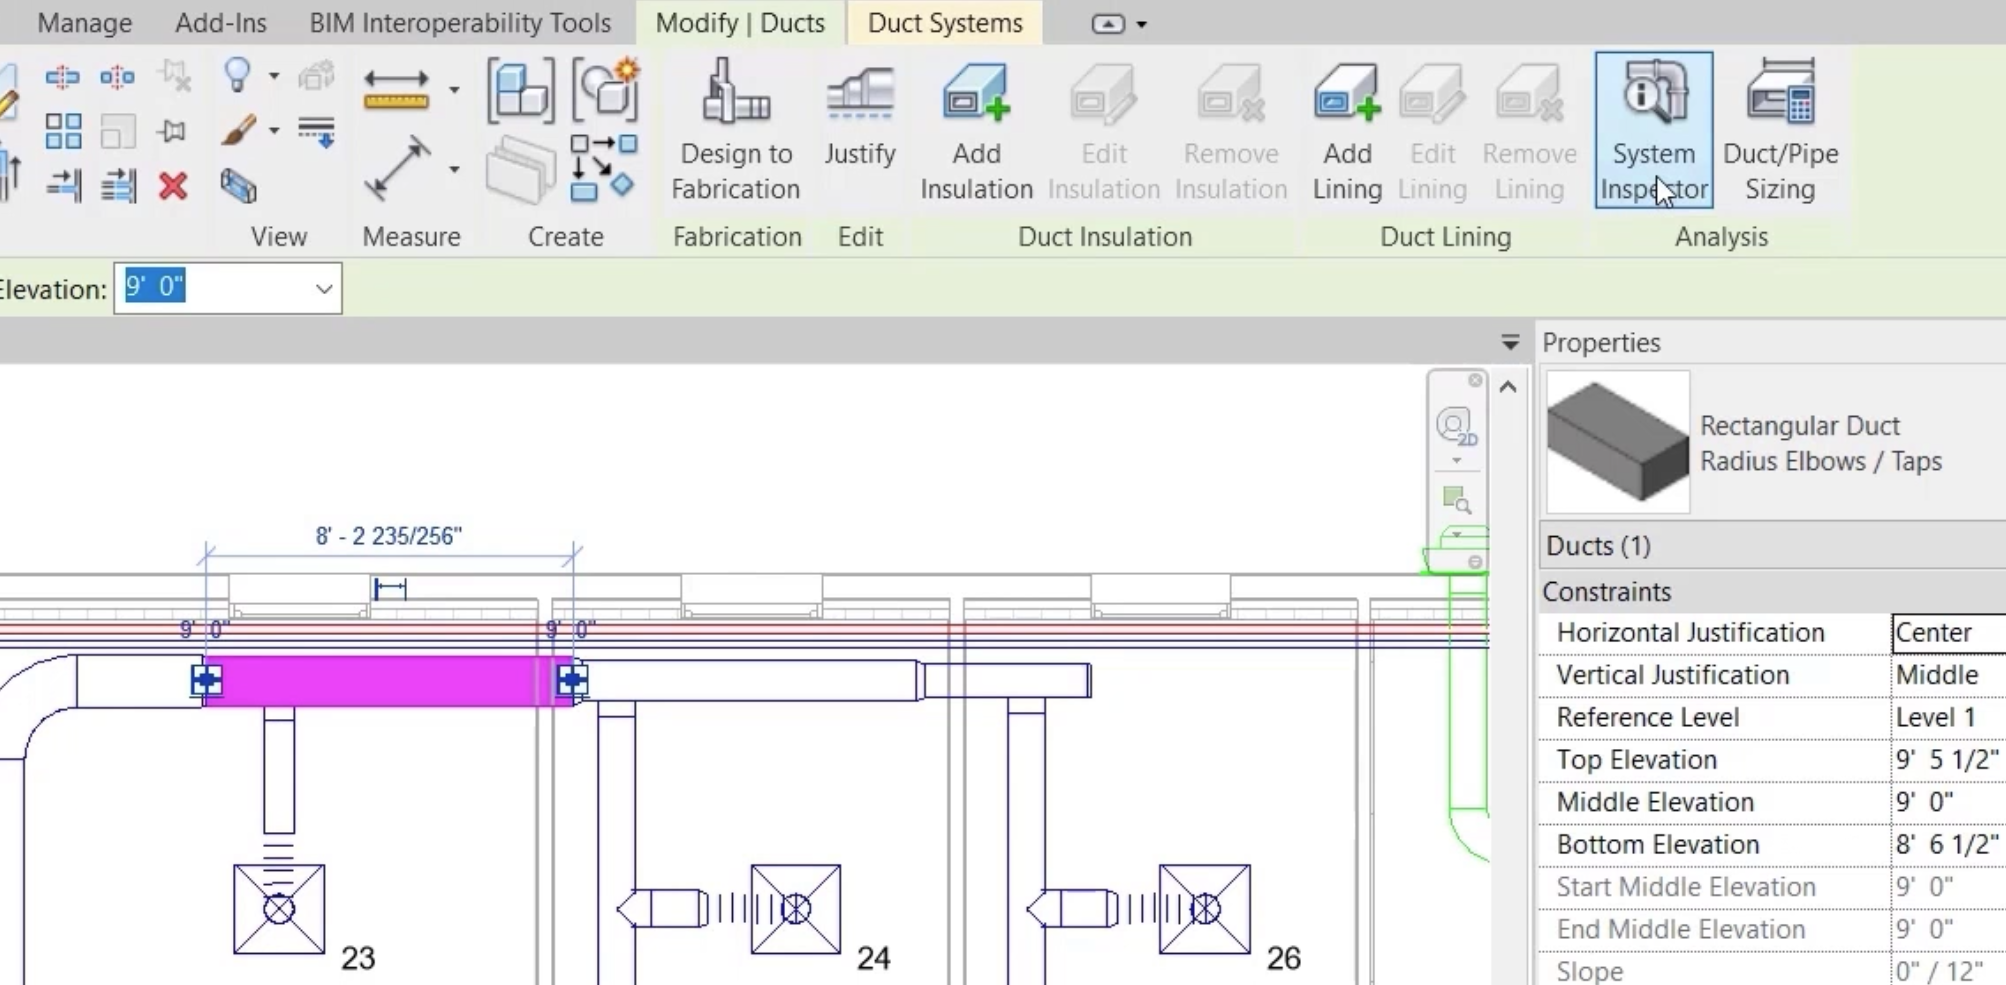Select the Duct Systems tab

click(x=945, y=23)
